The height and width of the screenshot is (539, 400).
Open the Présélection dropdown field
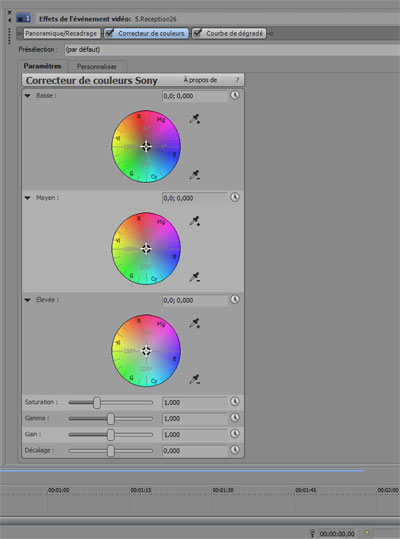tap(232, 50)
